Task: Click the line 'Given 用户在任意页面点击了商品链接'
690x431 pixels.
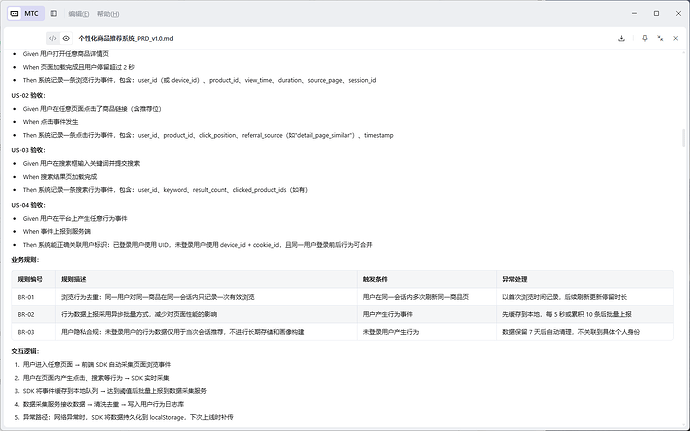Action: click(x=92, y=109)
